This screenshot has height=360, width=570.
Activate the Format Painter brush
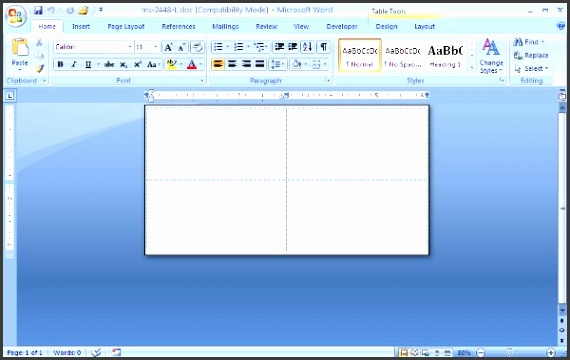[x=39, y=68]
